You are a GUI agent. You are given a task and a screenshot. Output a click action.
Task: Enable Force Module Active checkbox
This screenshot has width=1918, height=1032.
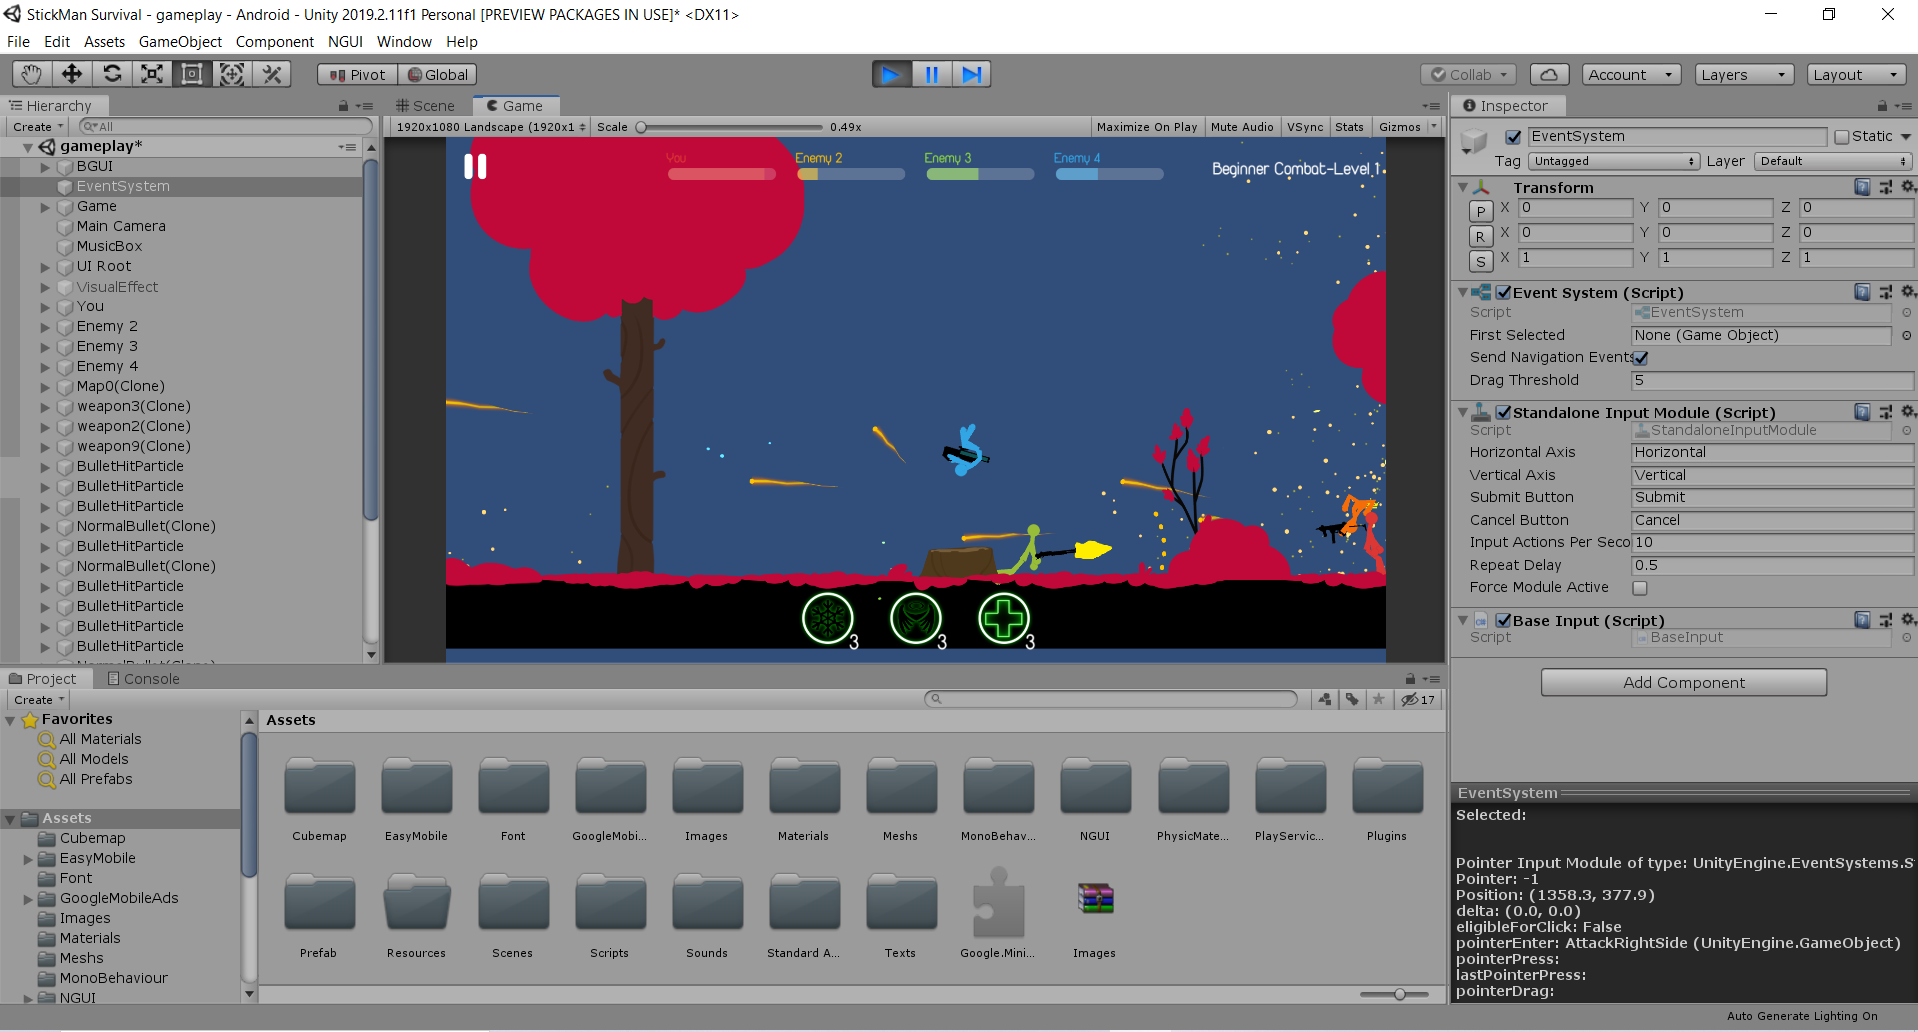1640,588
